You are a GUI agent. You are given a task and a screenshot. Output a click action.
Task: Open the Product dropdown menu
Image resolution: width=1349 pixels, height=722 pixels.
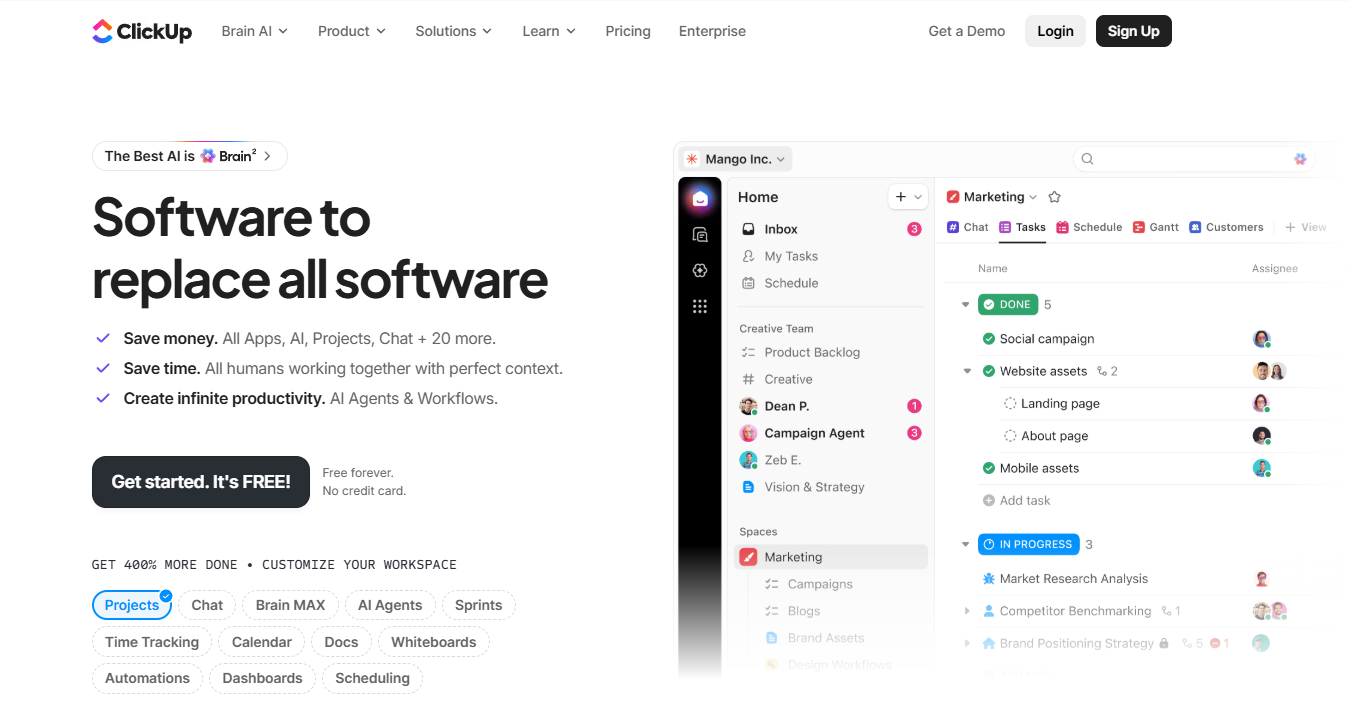pyautogui.click(x=352, y=31)
